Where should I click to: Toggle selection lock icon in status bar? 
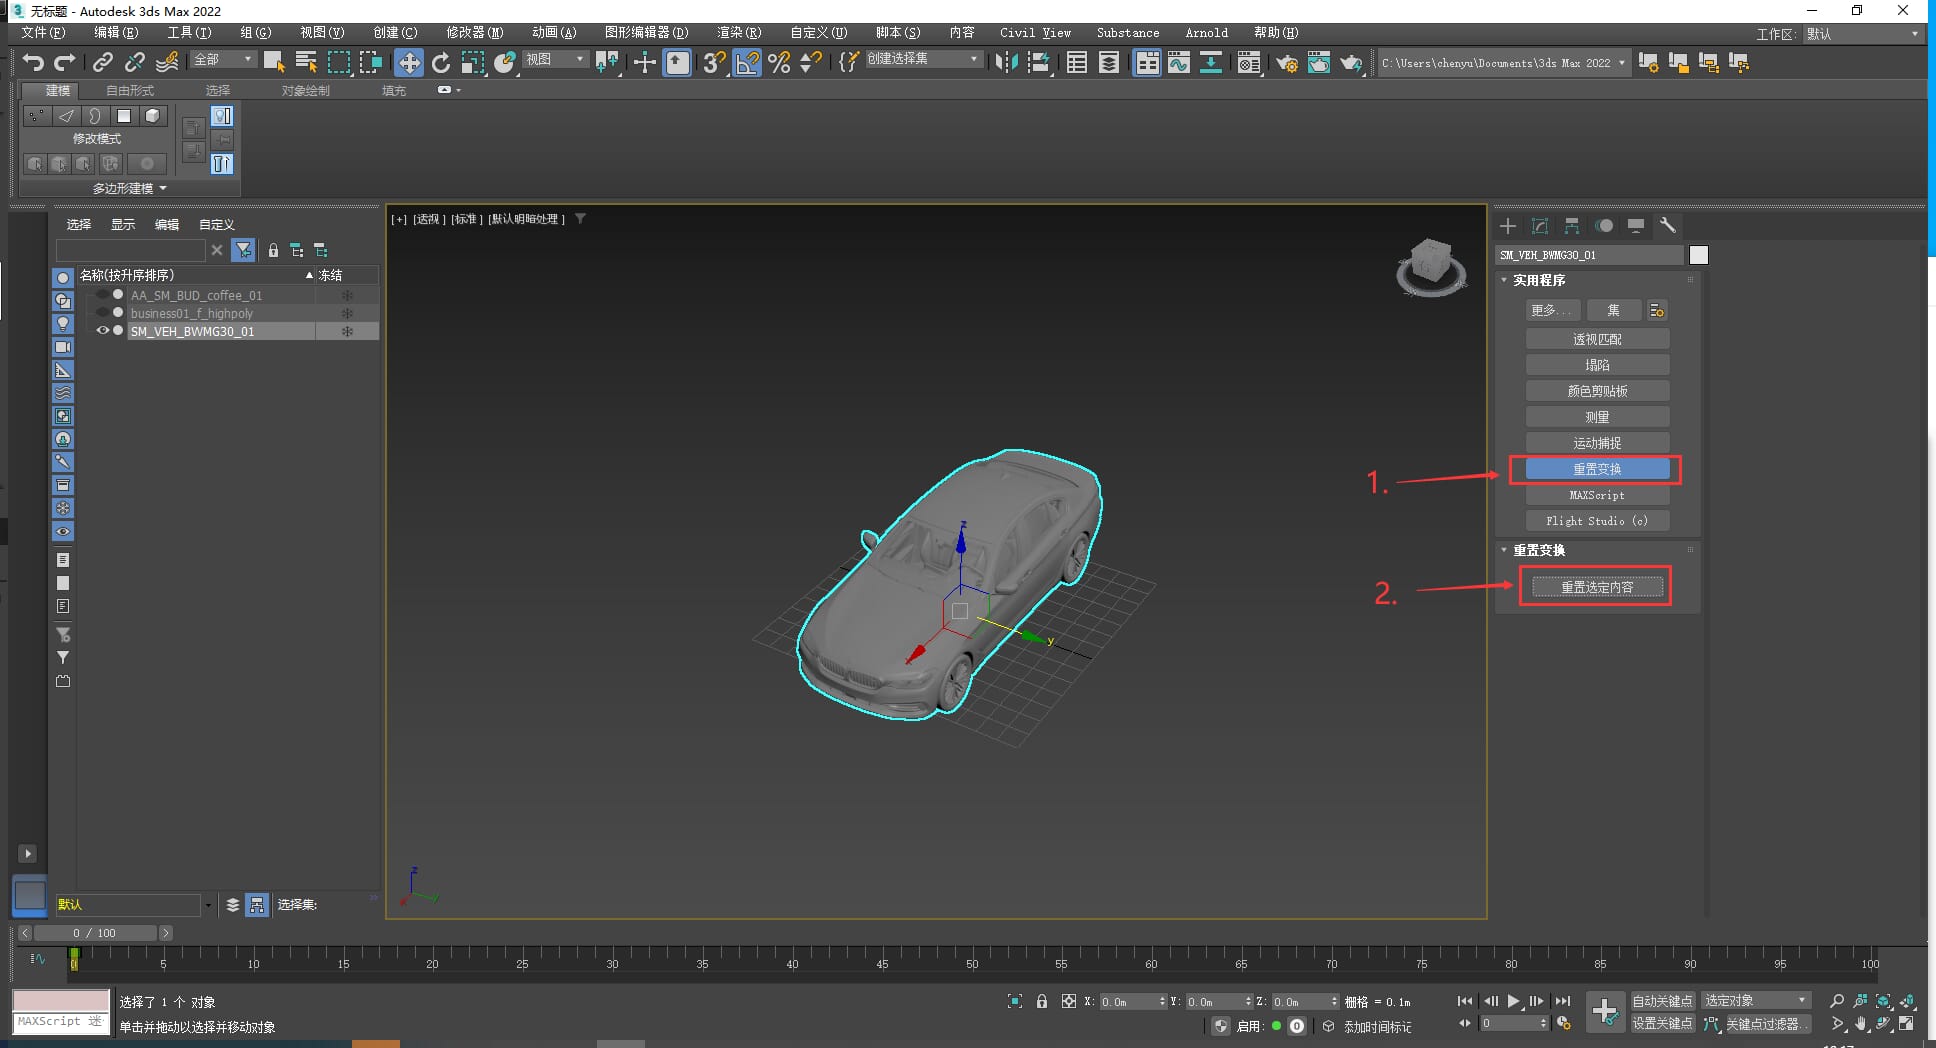pos(1042,1001)
